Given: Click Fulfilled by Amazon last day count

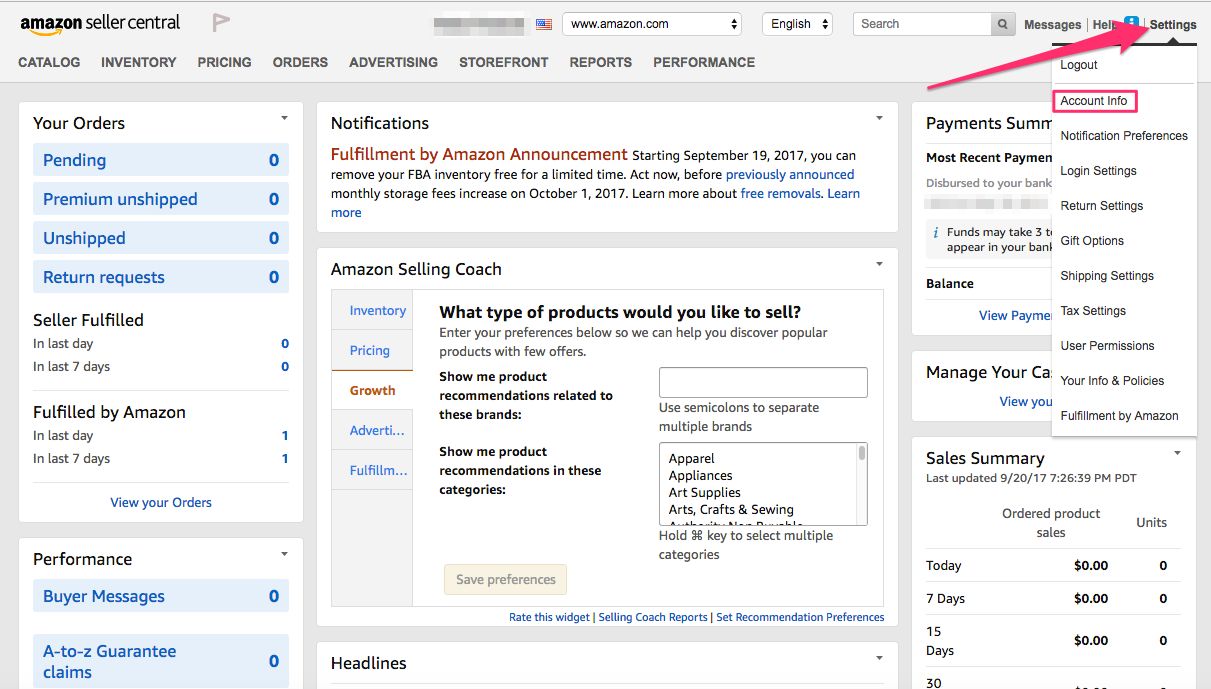Looking at the screenshot, I should click(x=285, y=436).
